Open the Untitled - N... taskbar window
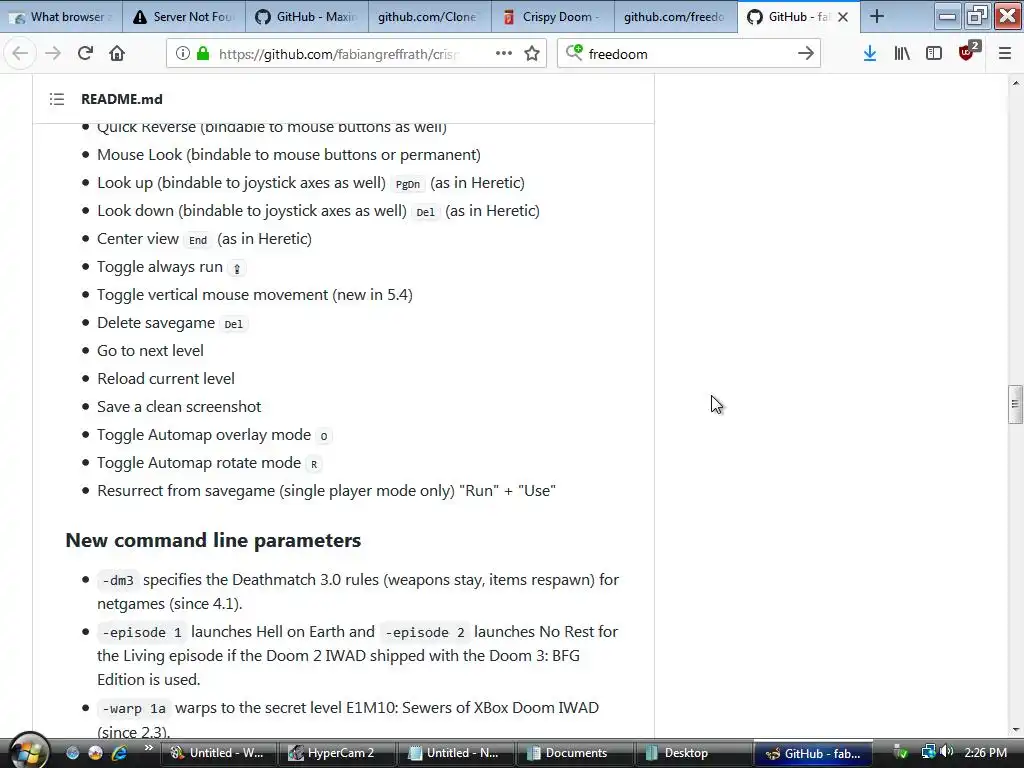The width and height of the screenshot is (1024, 768). [x=455, y=753]
